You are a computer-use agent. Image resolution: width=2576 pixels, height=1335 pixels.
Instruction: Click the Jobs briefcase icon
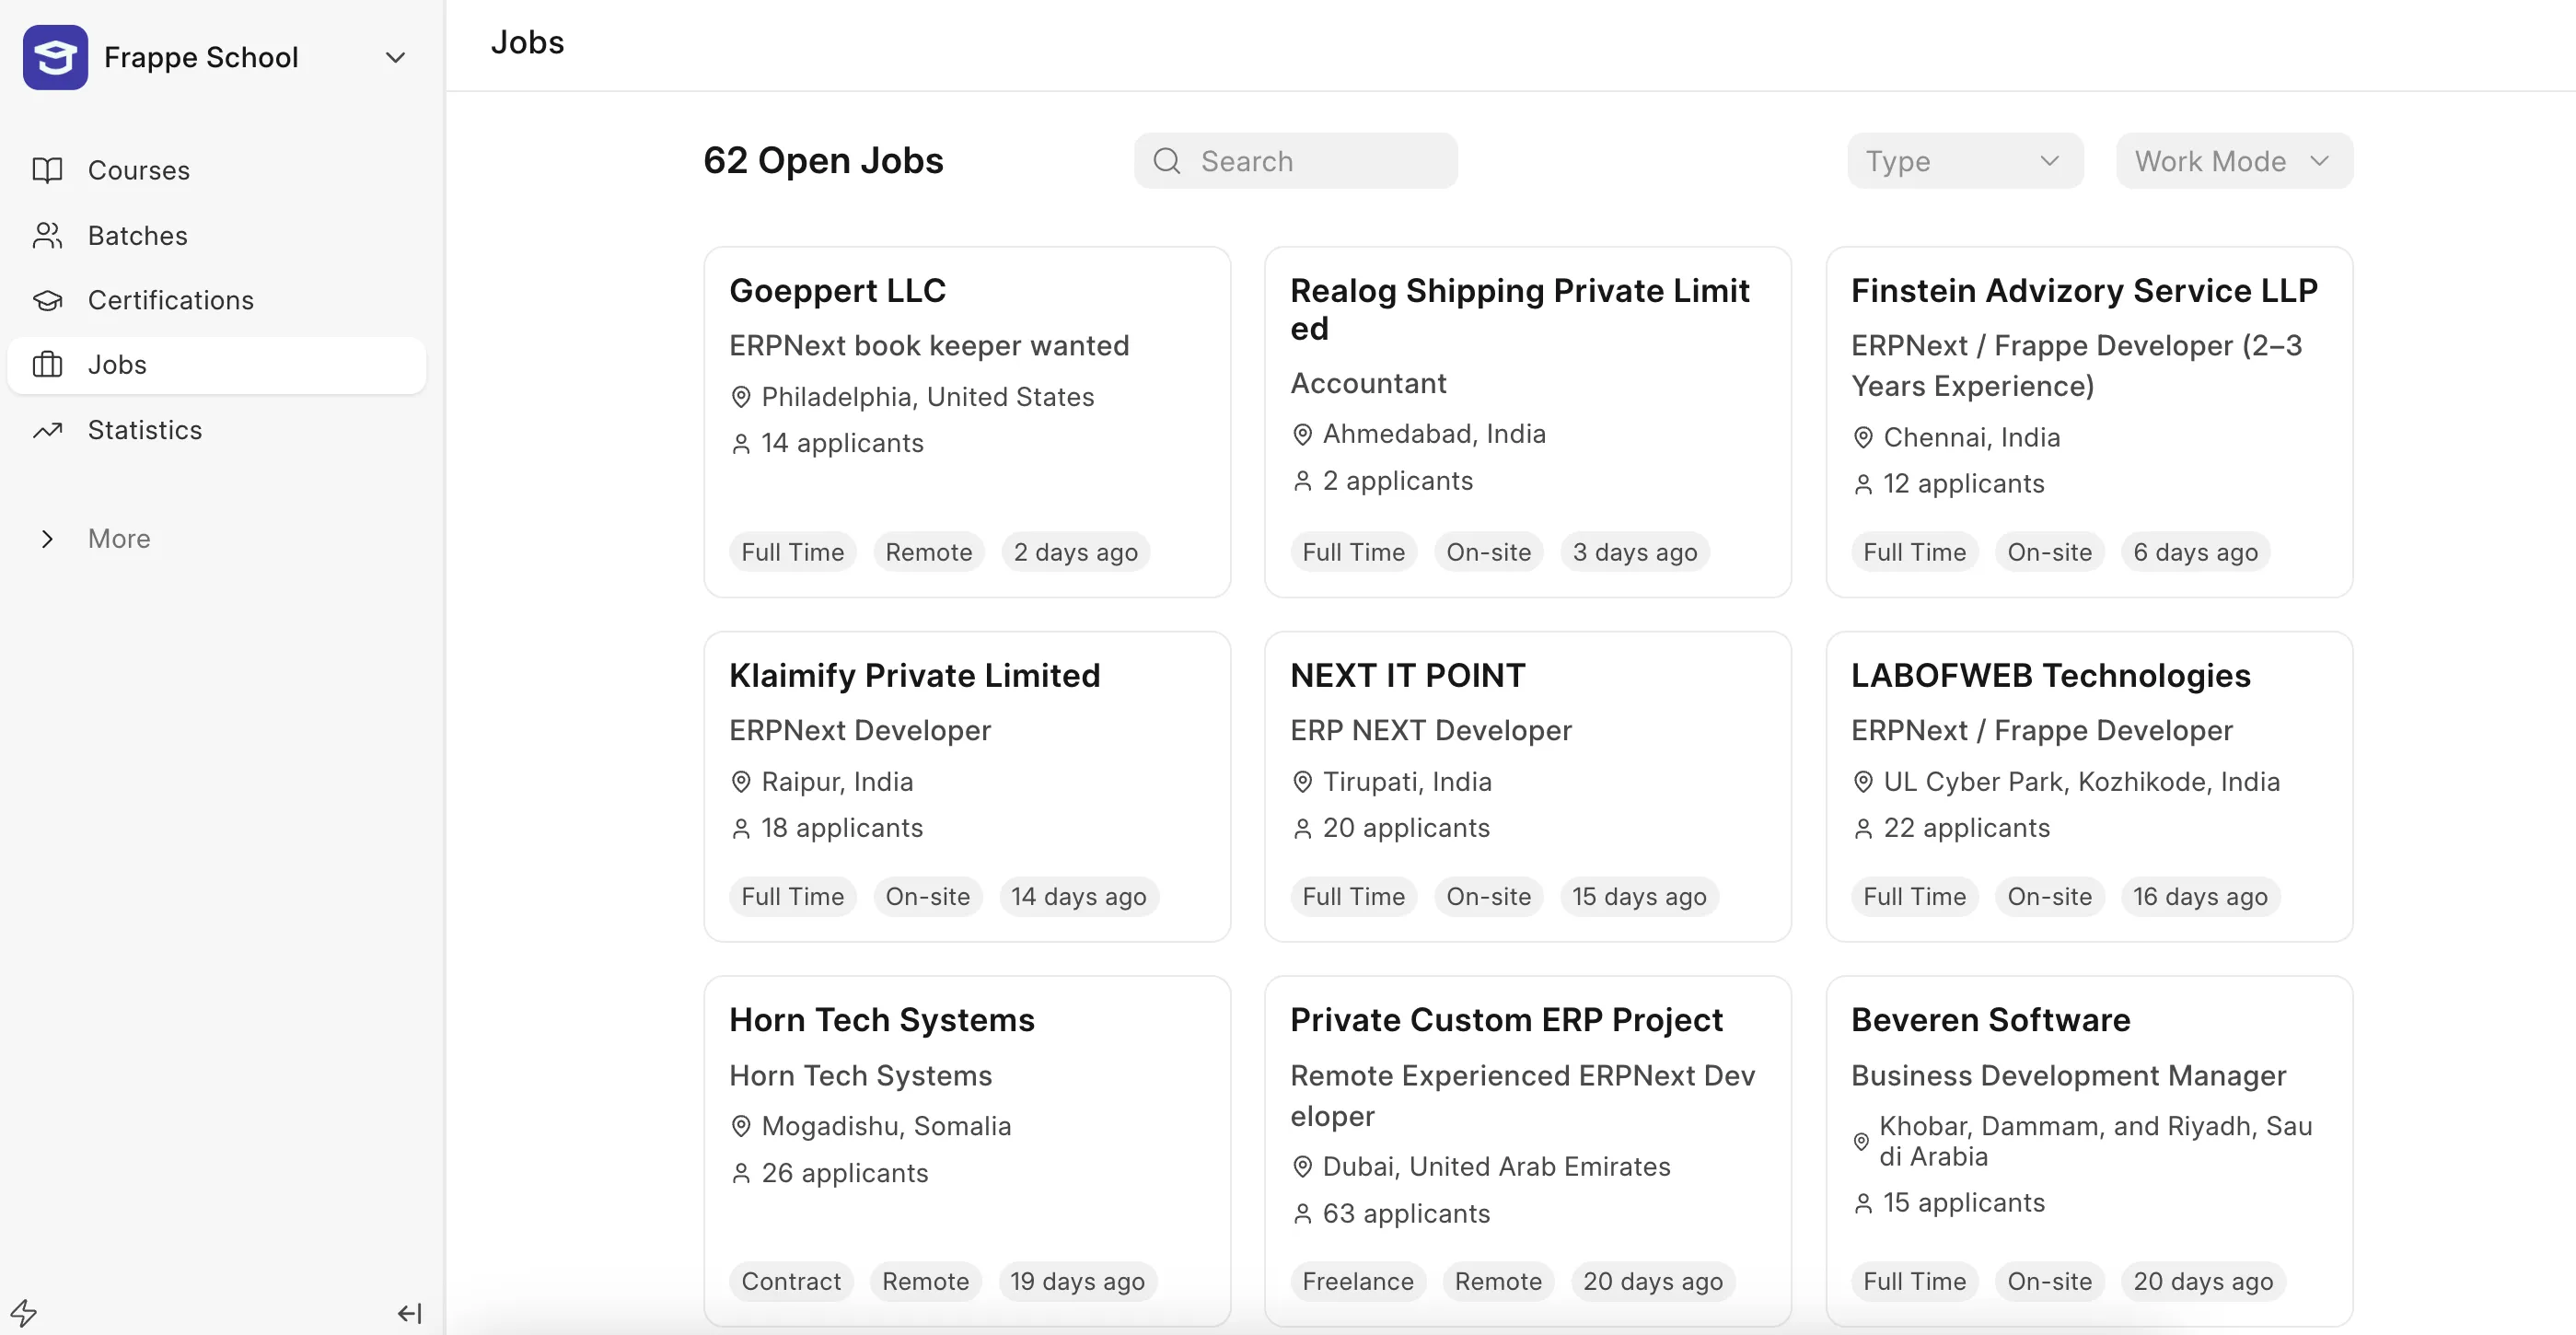[x=47, y=365]
